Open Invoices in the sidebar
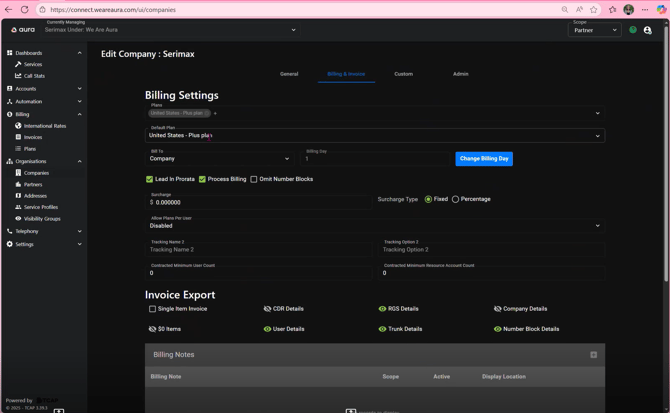The image size is (670, 413). click(33, 137)
